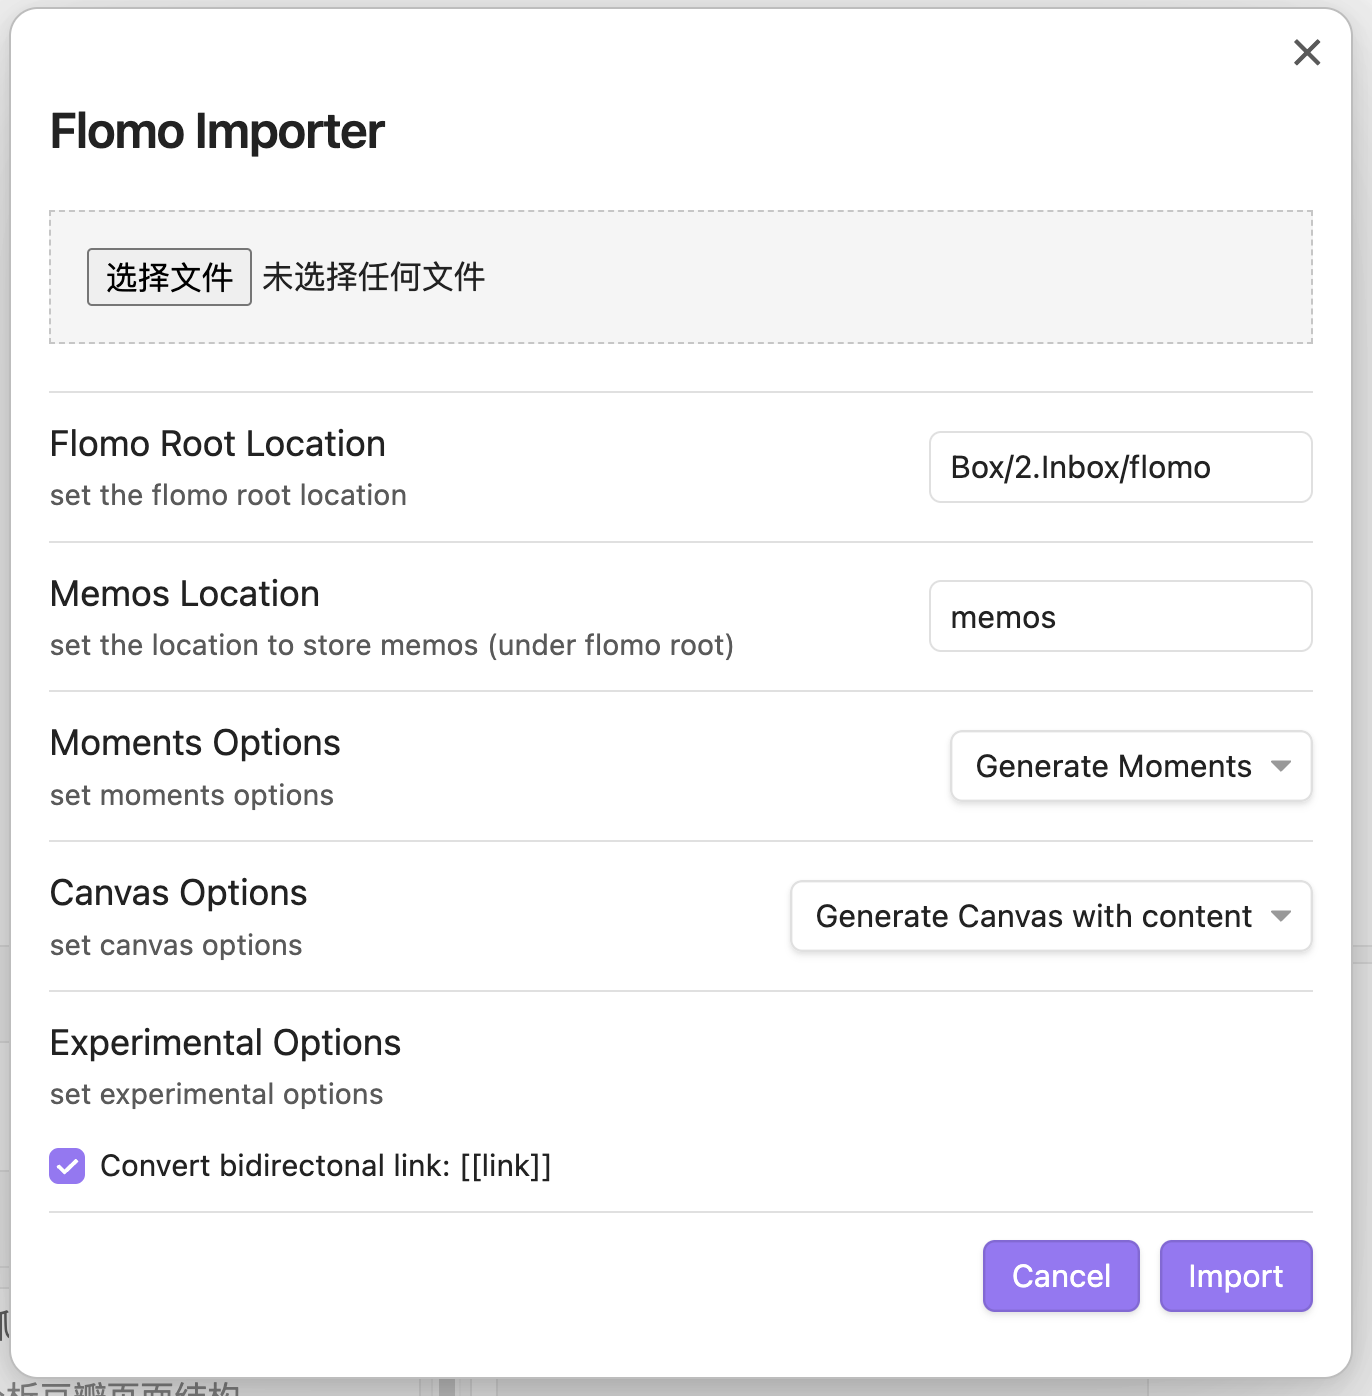
Task: Click the Cancel button
Action: tap(1060, 1276)
